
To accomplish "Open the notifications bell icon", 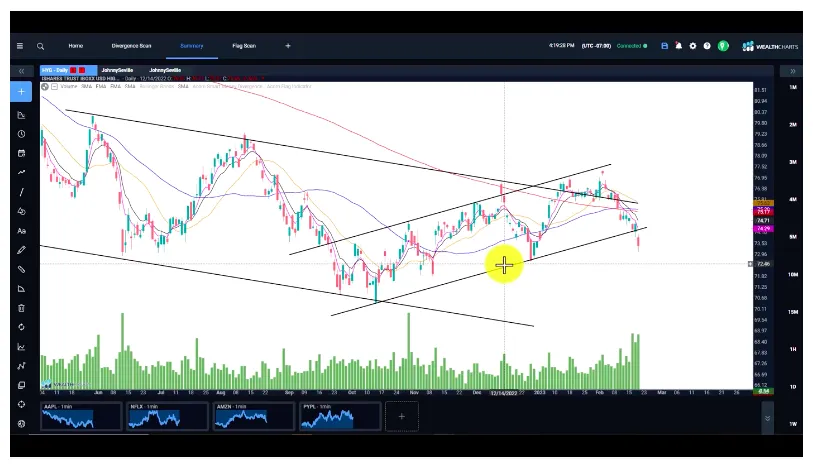I will [679, 46].
